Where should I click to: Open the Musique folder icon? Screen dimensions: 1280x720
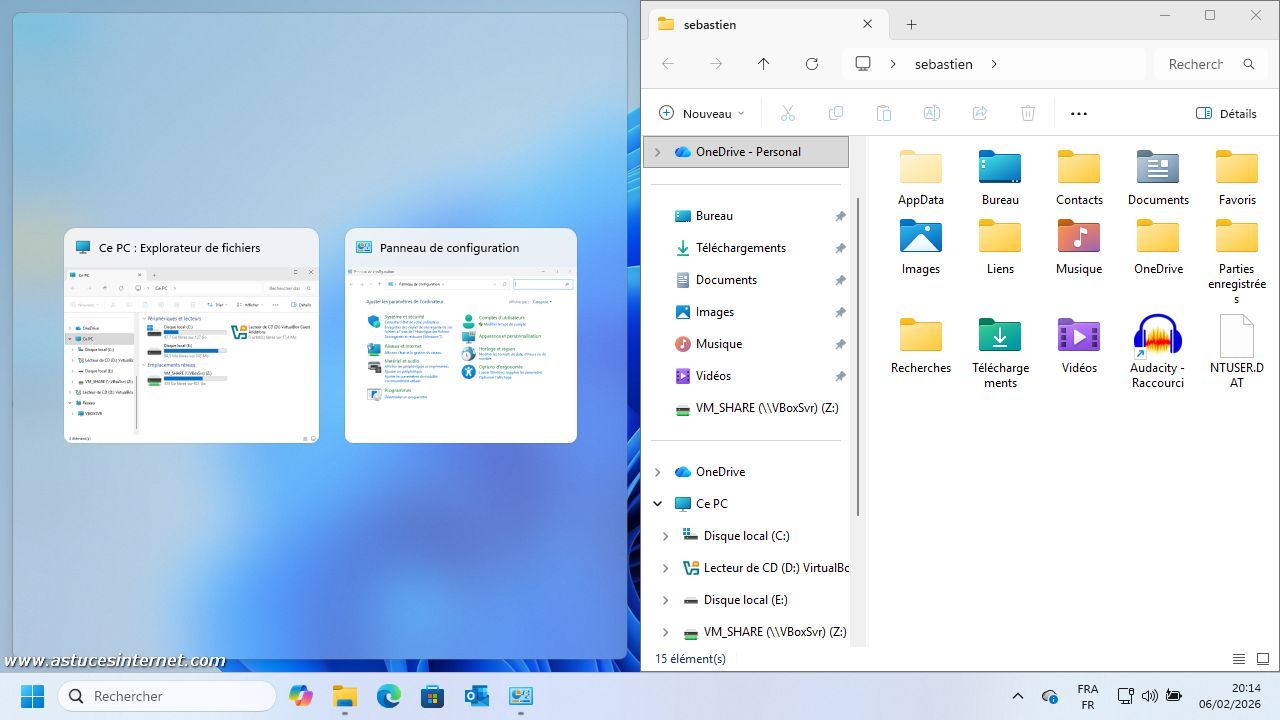tap(1079, 238)
